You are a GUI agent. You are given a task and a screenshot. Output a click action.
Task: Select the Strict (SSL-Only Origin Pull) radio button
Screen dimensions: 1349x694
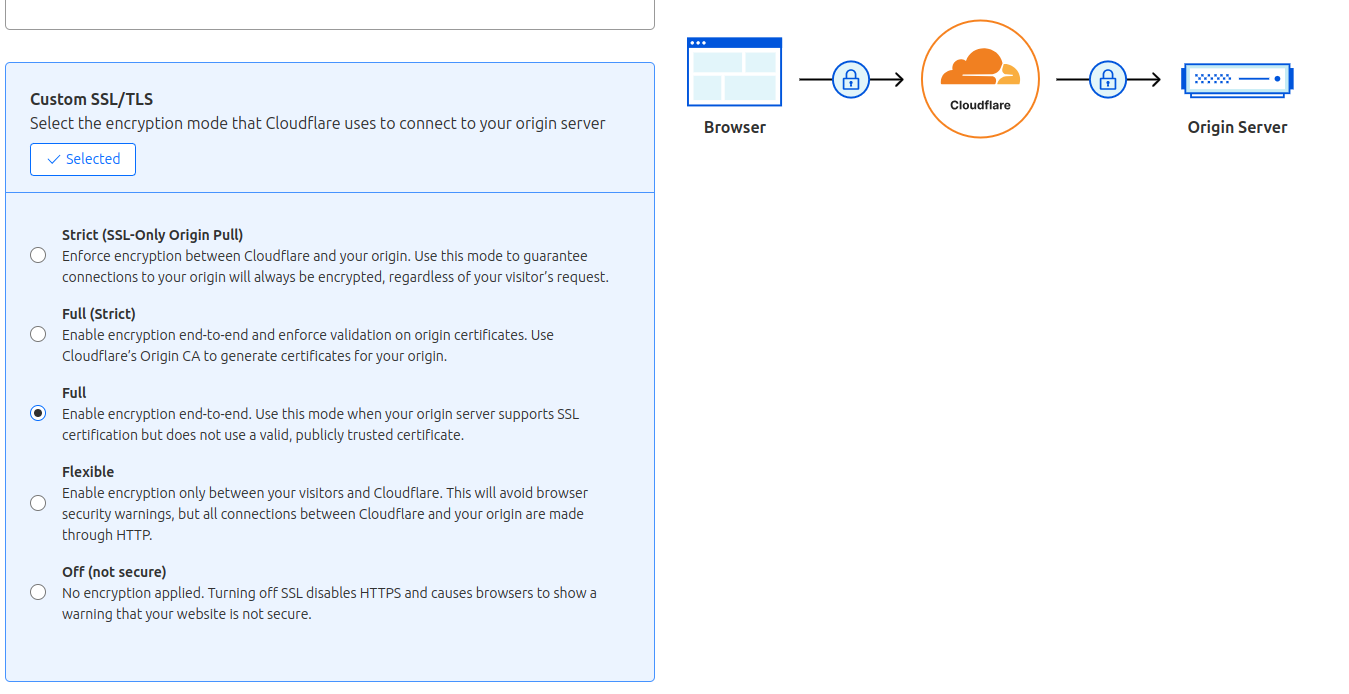tap(38, 255)
